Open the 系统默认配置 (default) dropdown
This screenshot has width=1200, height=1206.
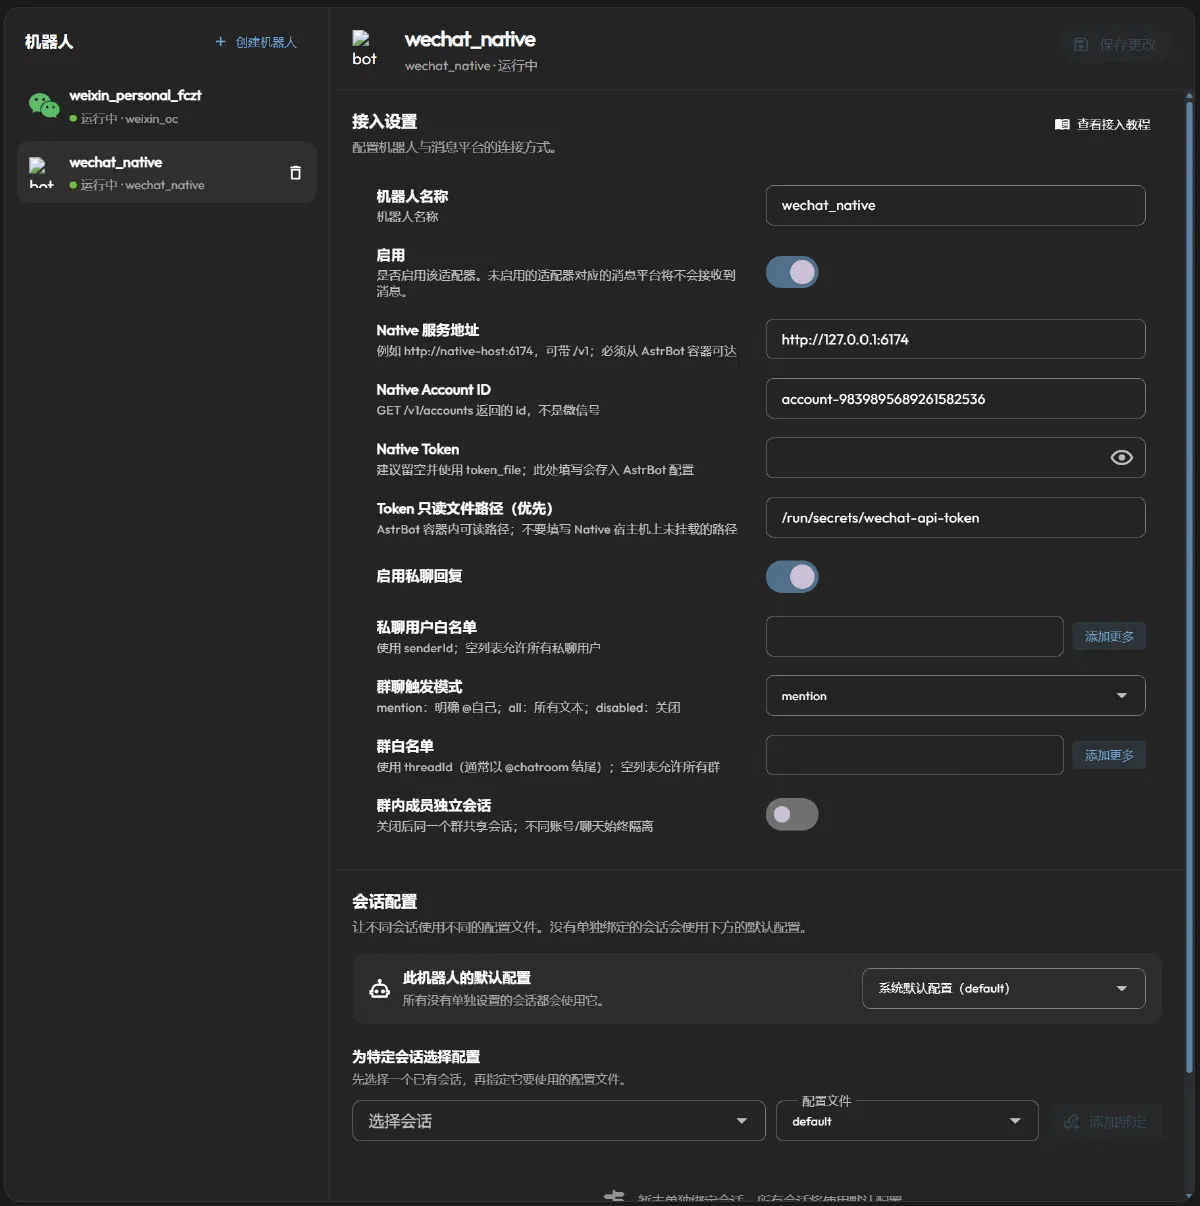1003,989
